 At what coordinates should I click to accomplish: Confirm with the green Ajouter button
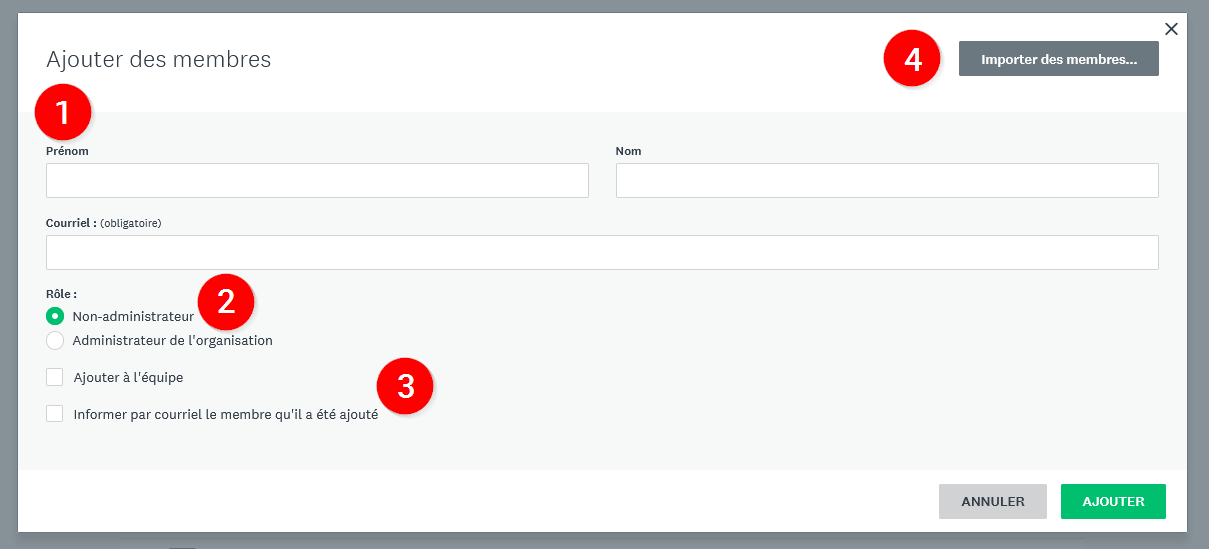coord(1112,502)
